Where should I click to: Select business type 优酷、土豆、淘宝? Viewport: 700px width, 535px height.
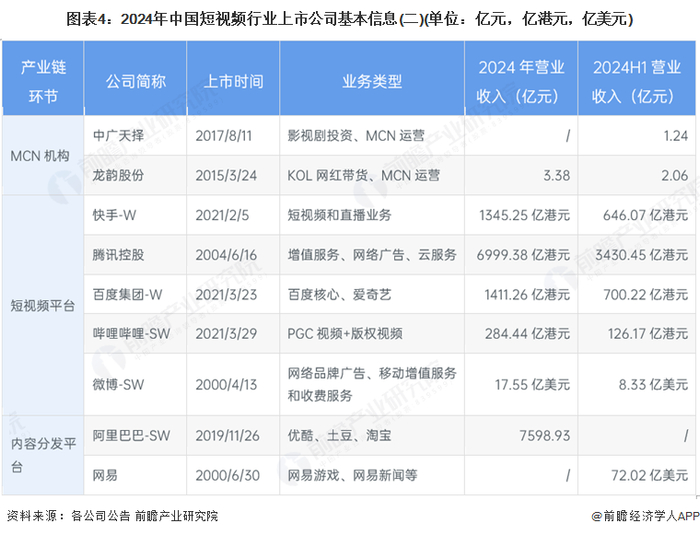pos(339,435)
